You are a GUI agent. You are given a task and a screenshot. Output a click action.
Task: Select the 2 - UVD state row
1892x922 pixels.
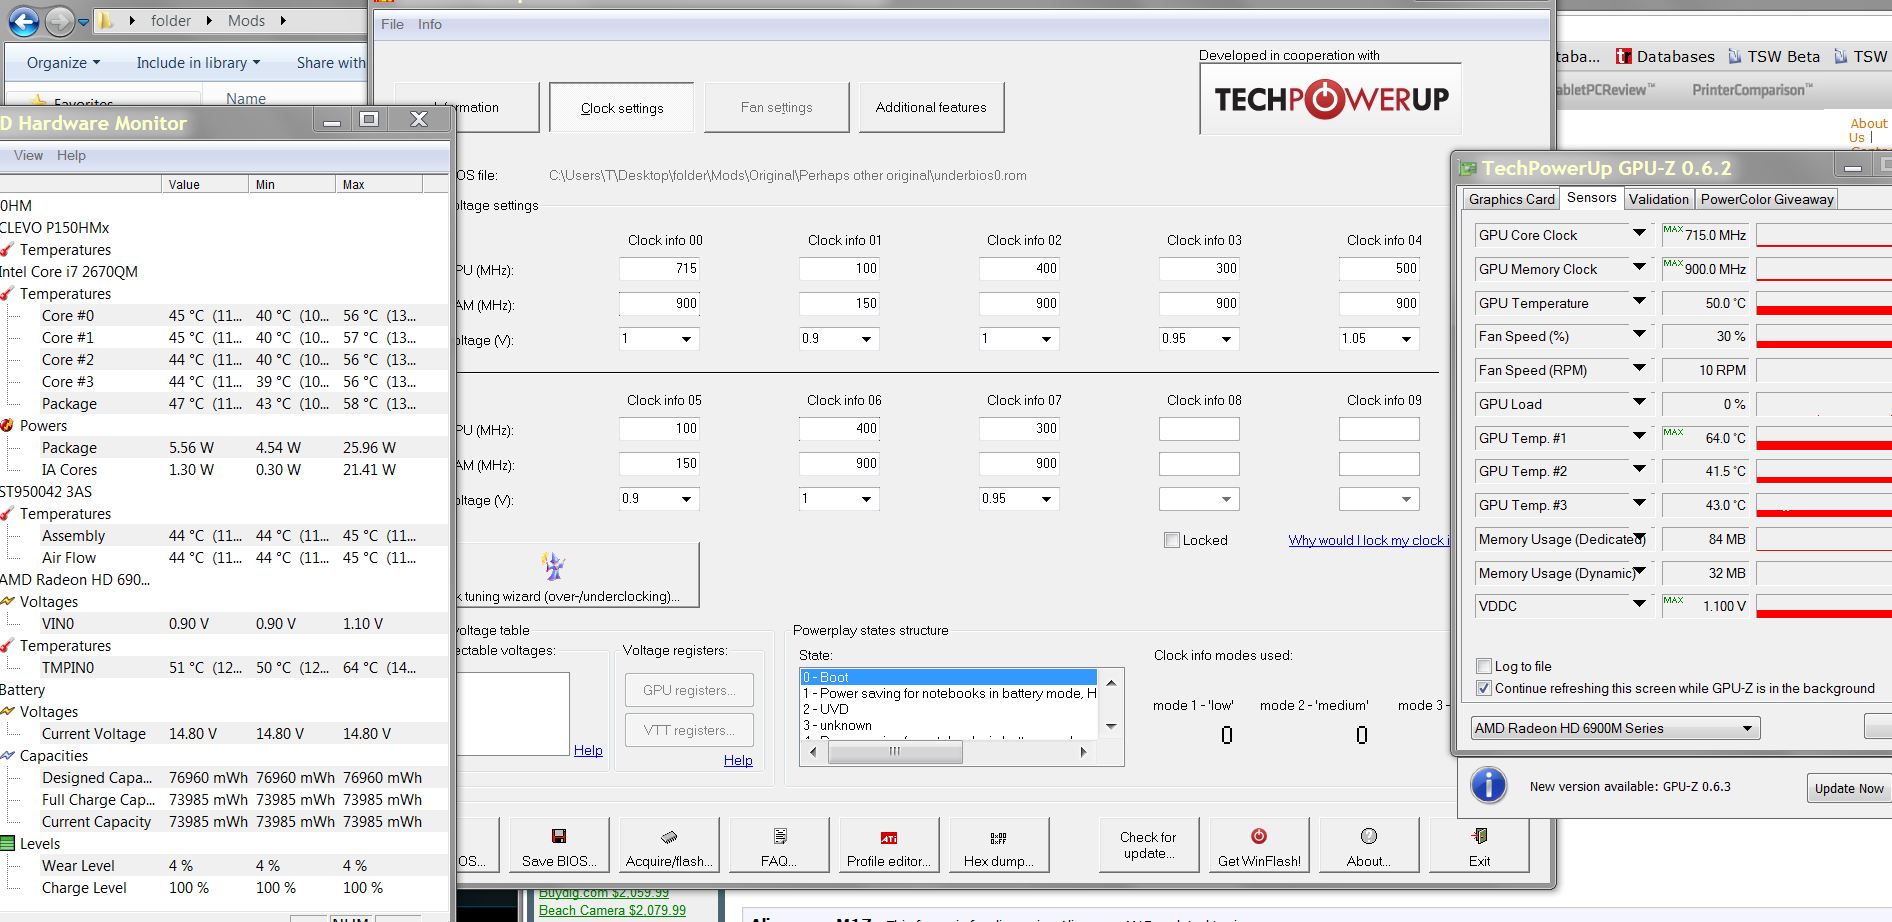click(949, 709)
